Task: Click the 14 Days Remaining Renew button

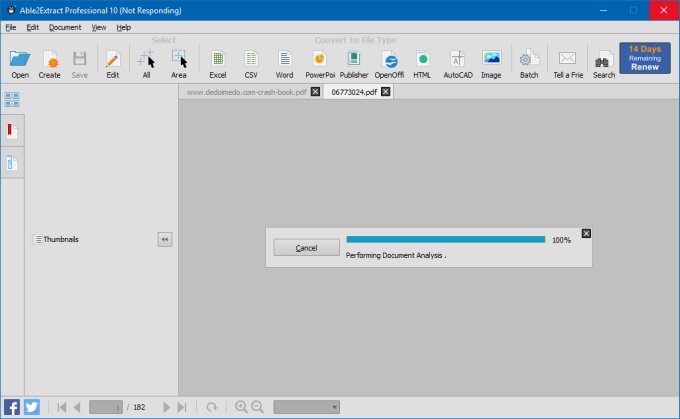Action: point(644,58)
